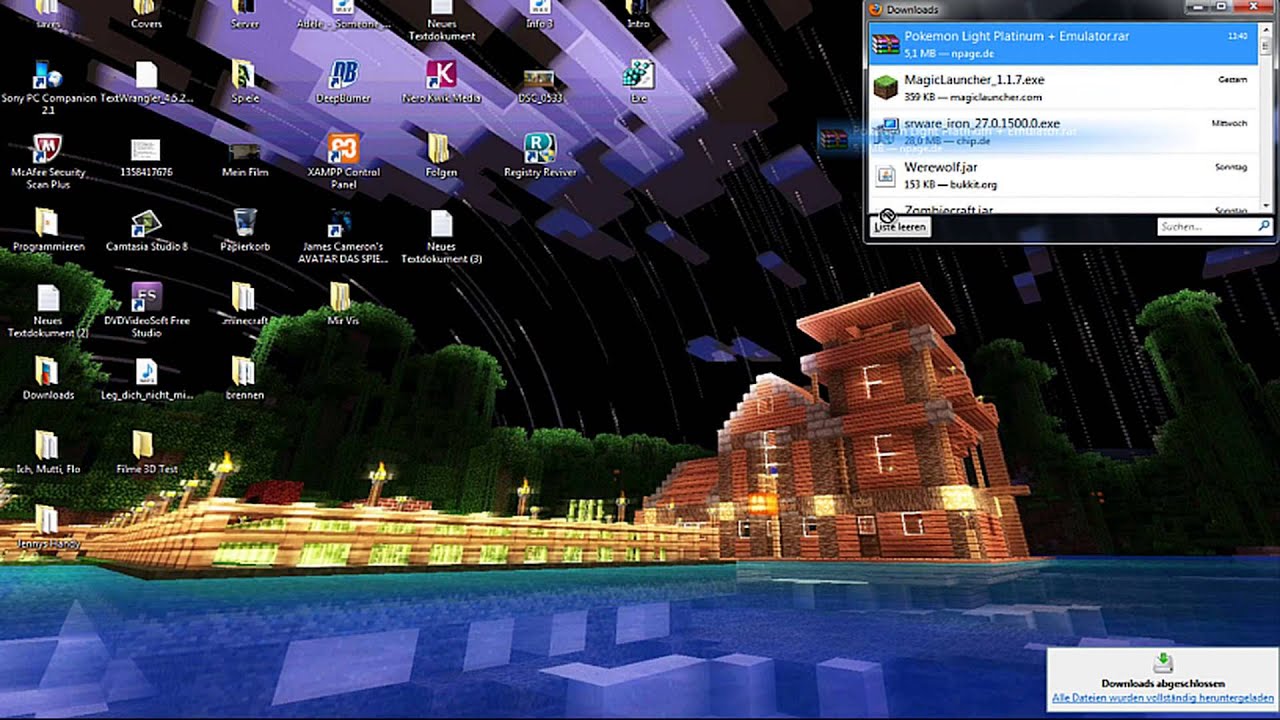
Task: Select the brennen folder on the desktop
Action: pyautogui.click(x=244, y=378)
